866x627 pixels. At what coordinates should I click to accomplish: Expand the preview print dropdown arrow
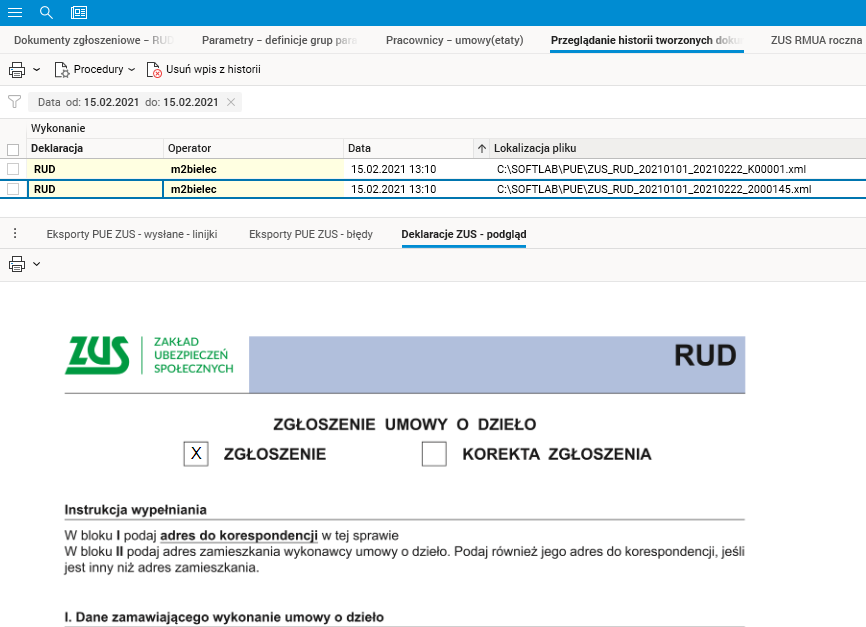36,264
